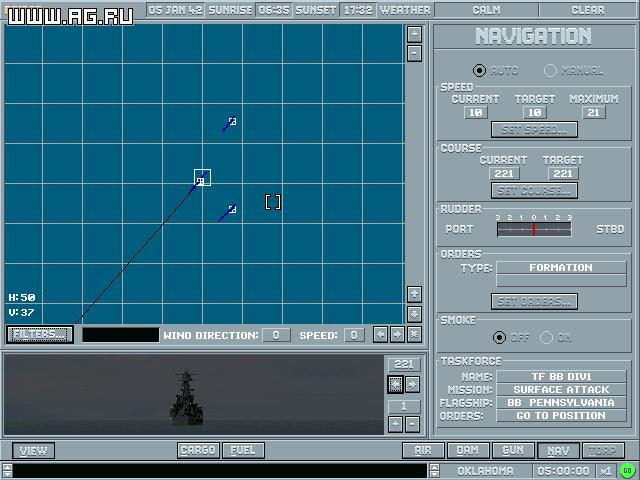Click the OKLAHOMA ship name
This screenshot has width=640, height=480.
[x=486, y=471]
